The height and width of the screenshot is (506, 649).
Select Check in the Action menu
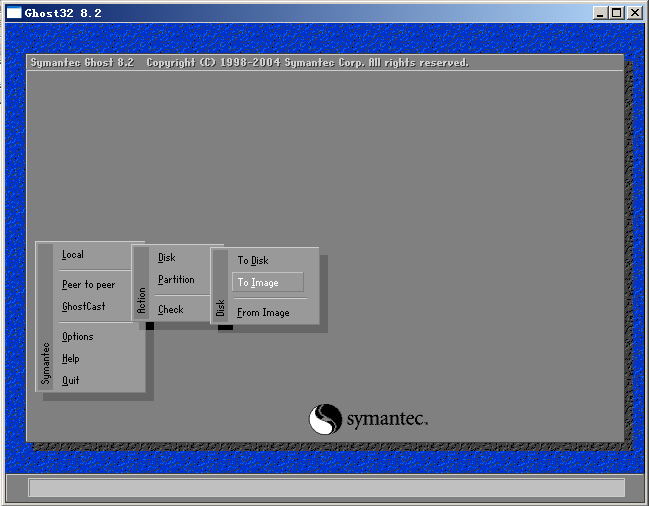(x=171, y=309)
